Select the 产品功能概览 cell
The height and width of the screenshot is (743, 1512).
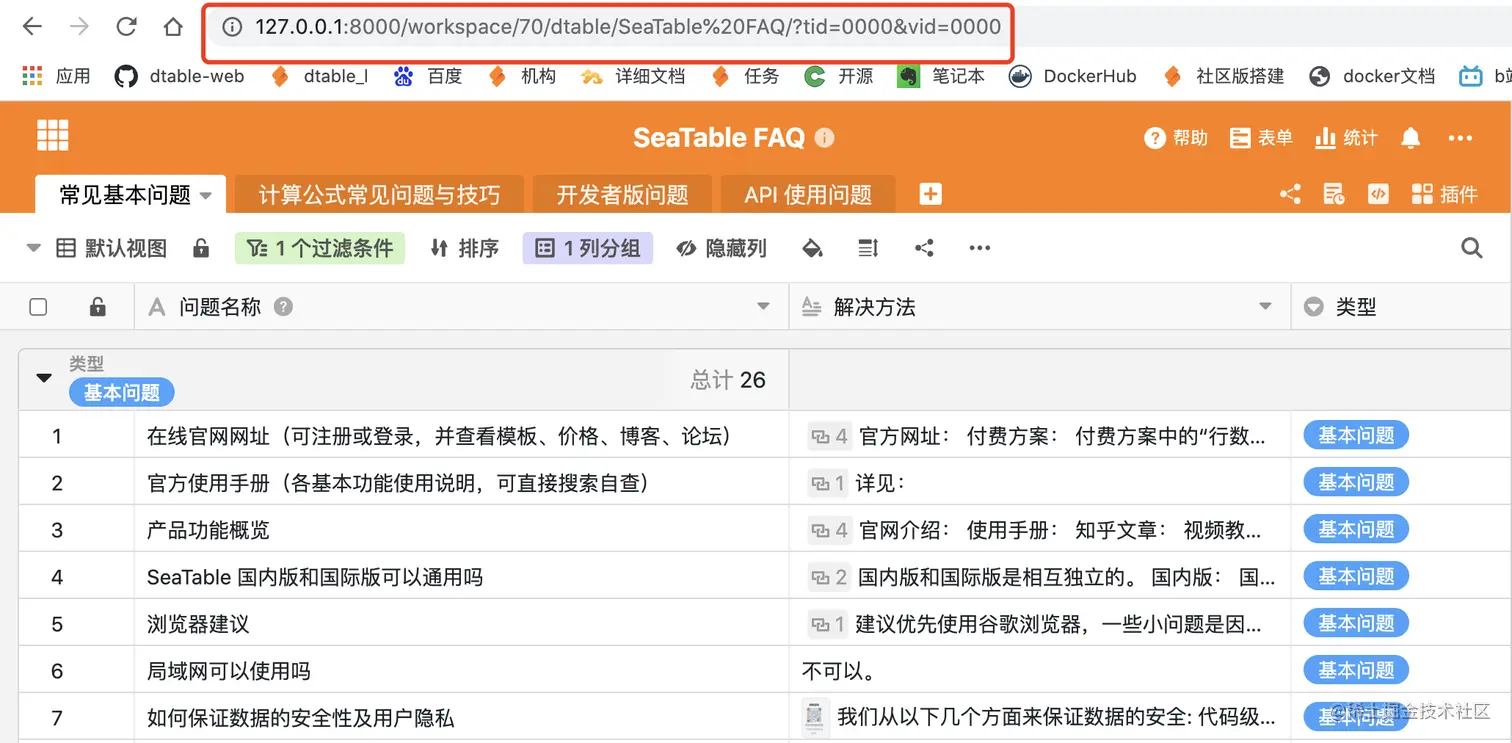(x=462, y=530)
